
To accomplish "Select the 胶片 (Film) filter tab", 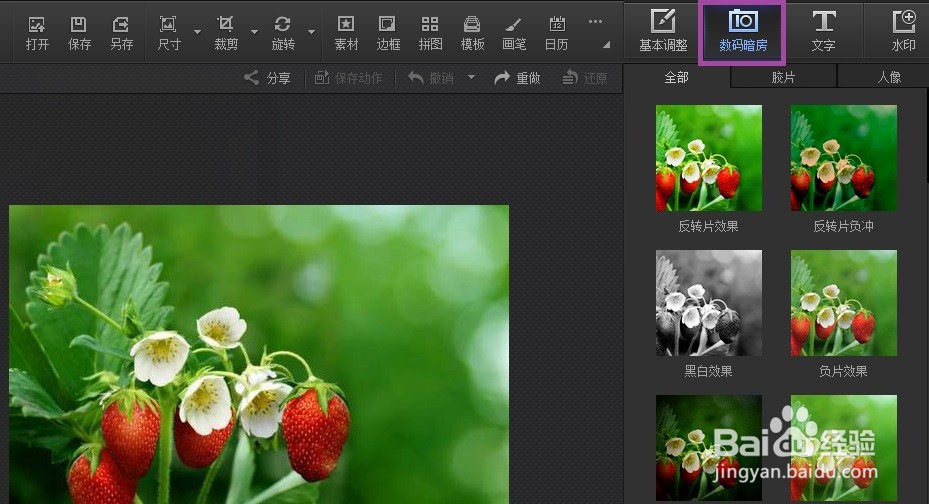I will [x=783, y=77].
